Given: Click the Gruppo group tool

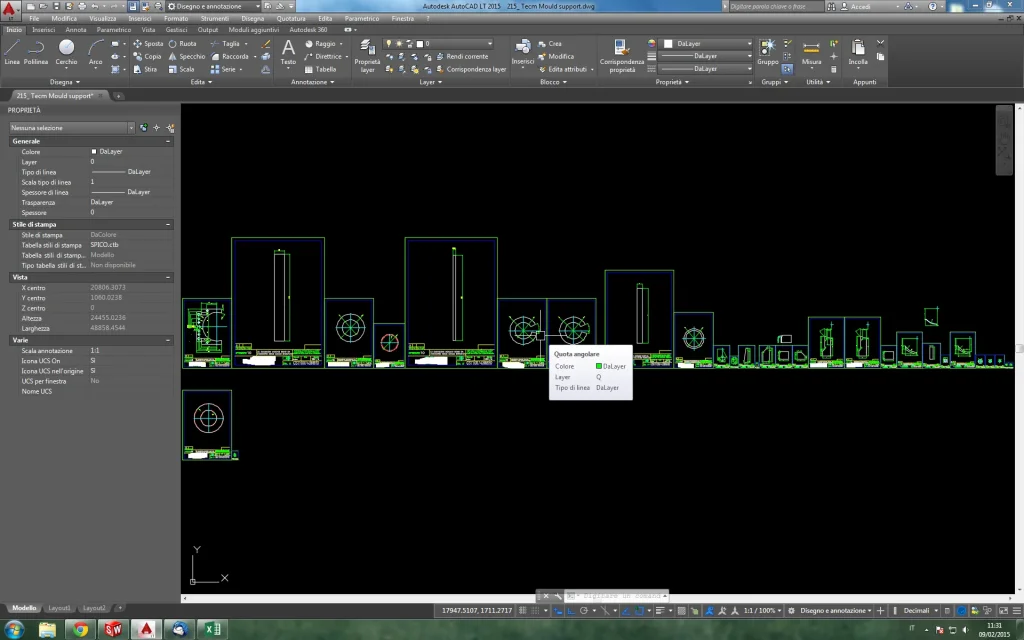Looking at the screenshot, I should click(x=767, y=52).
